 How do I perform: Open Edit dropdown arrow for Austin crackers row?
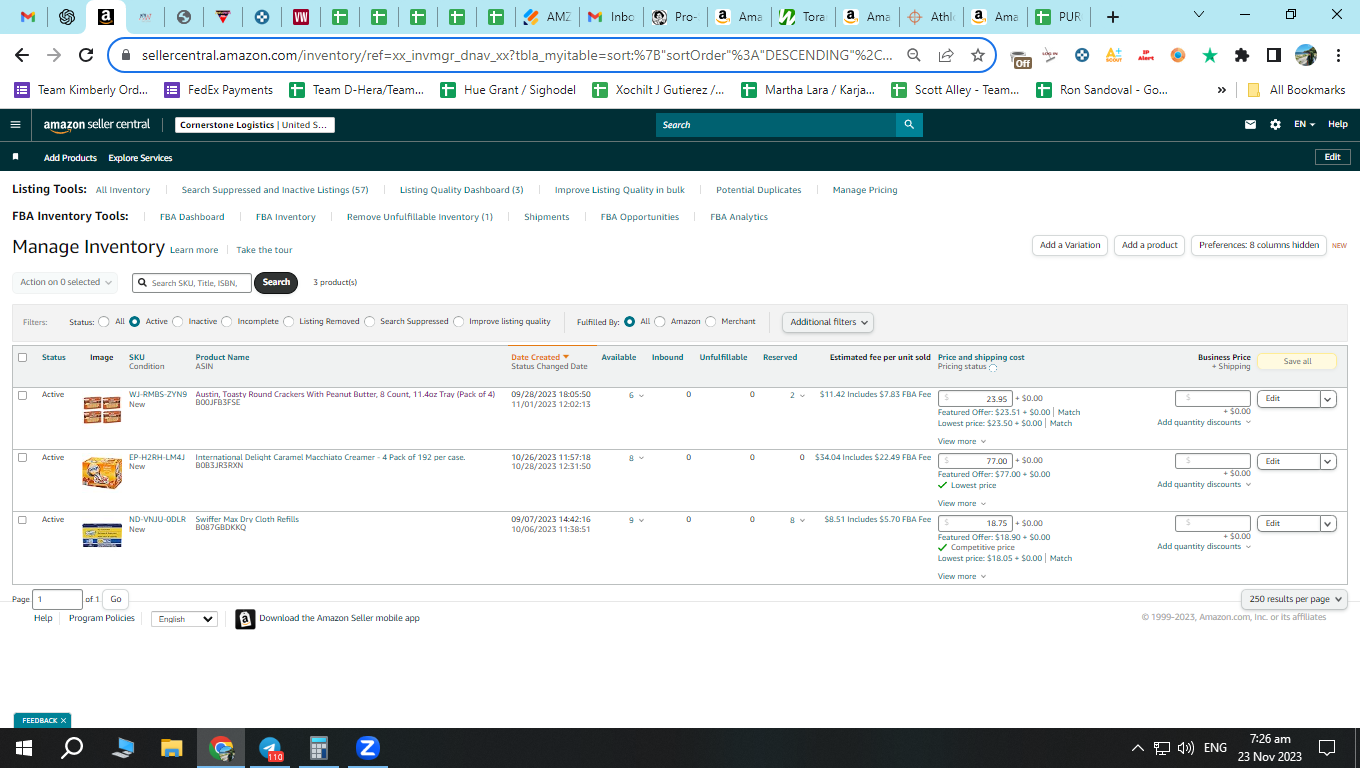pyautogui.click(x=1328, y=399)
